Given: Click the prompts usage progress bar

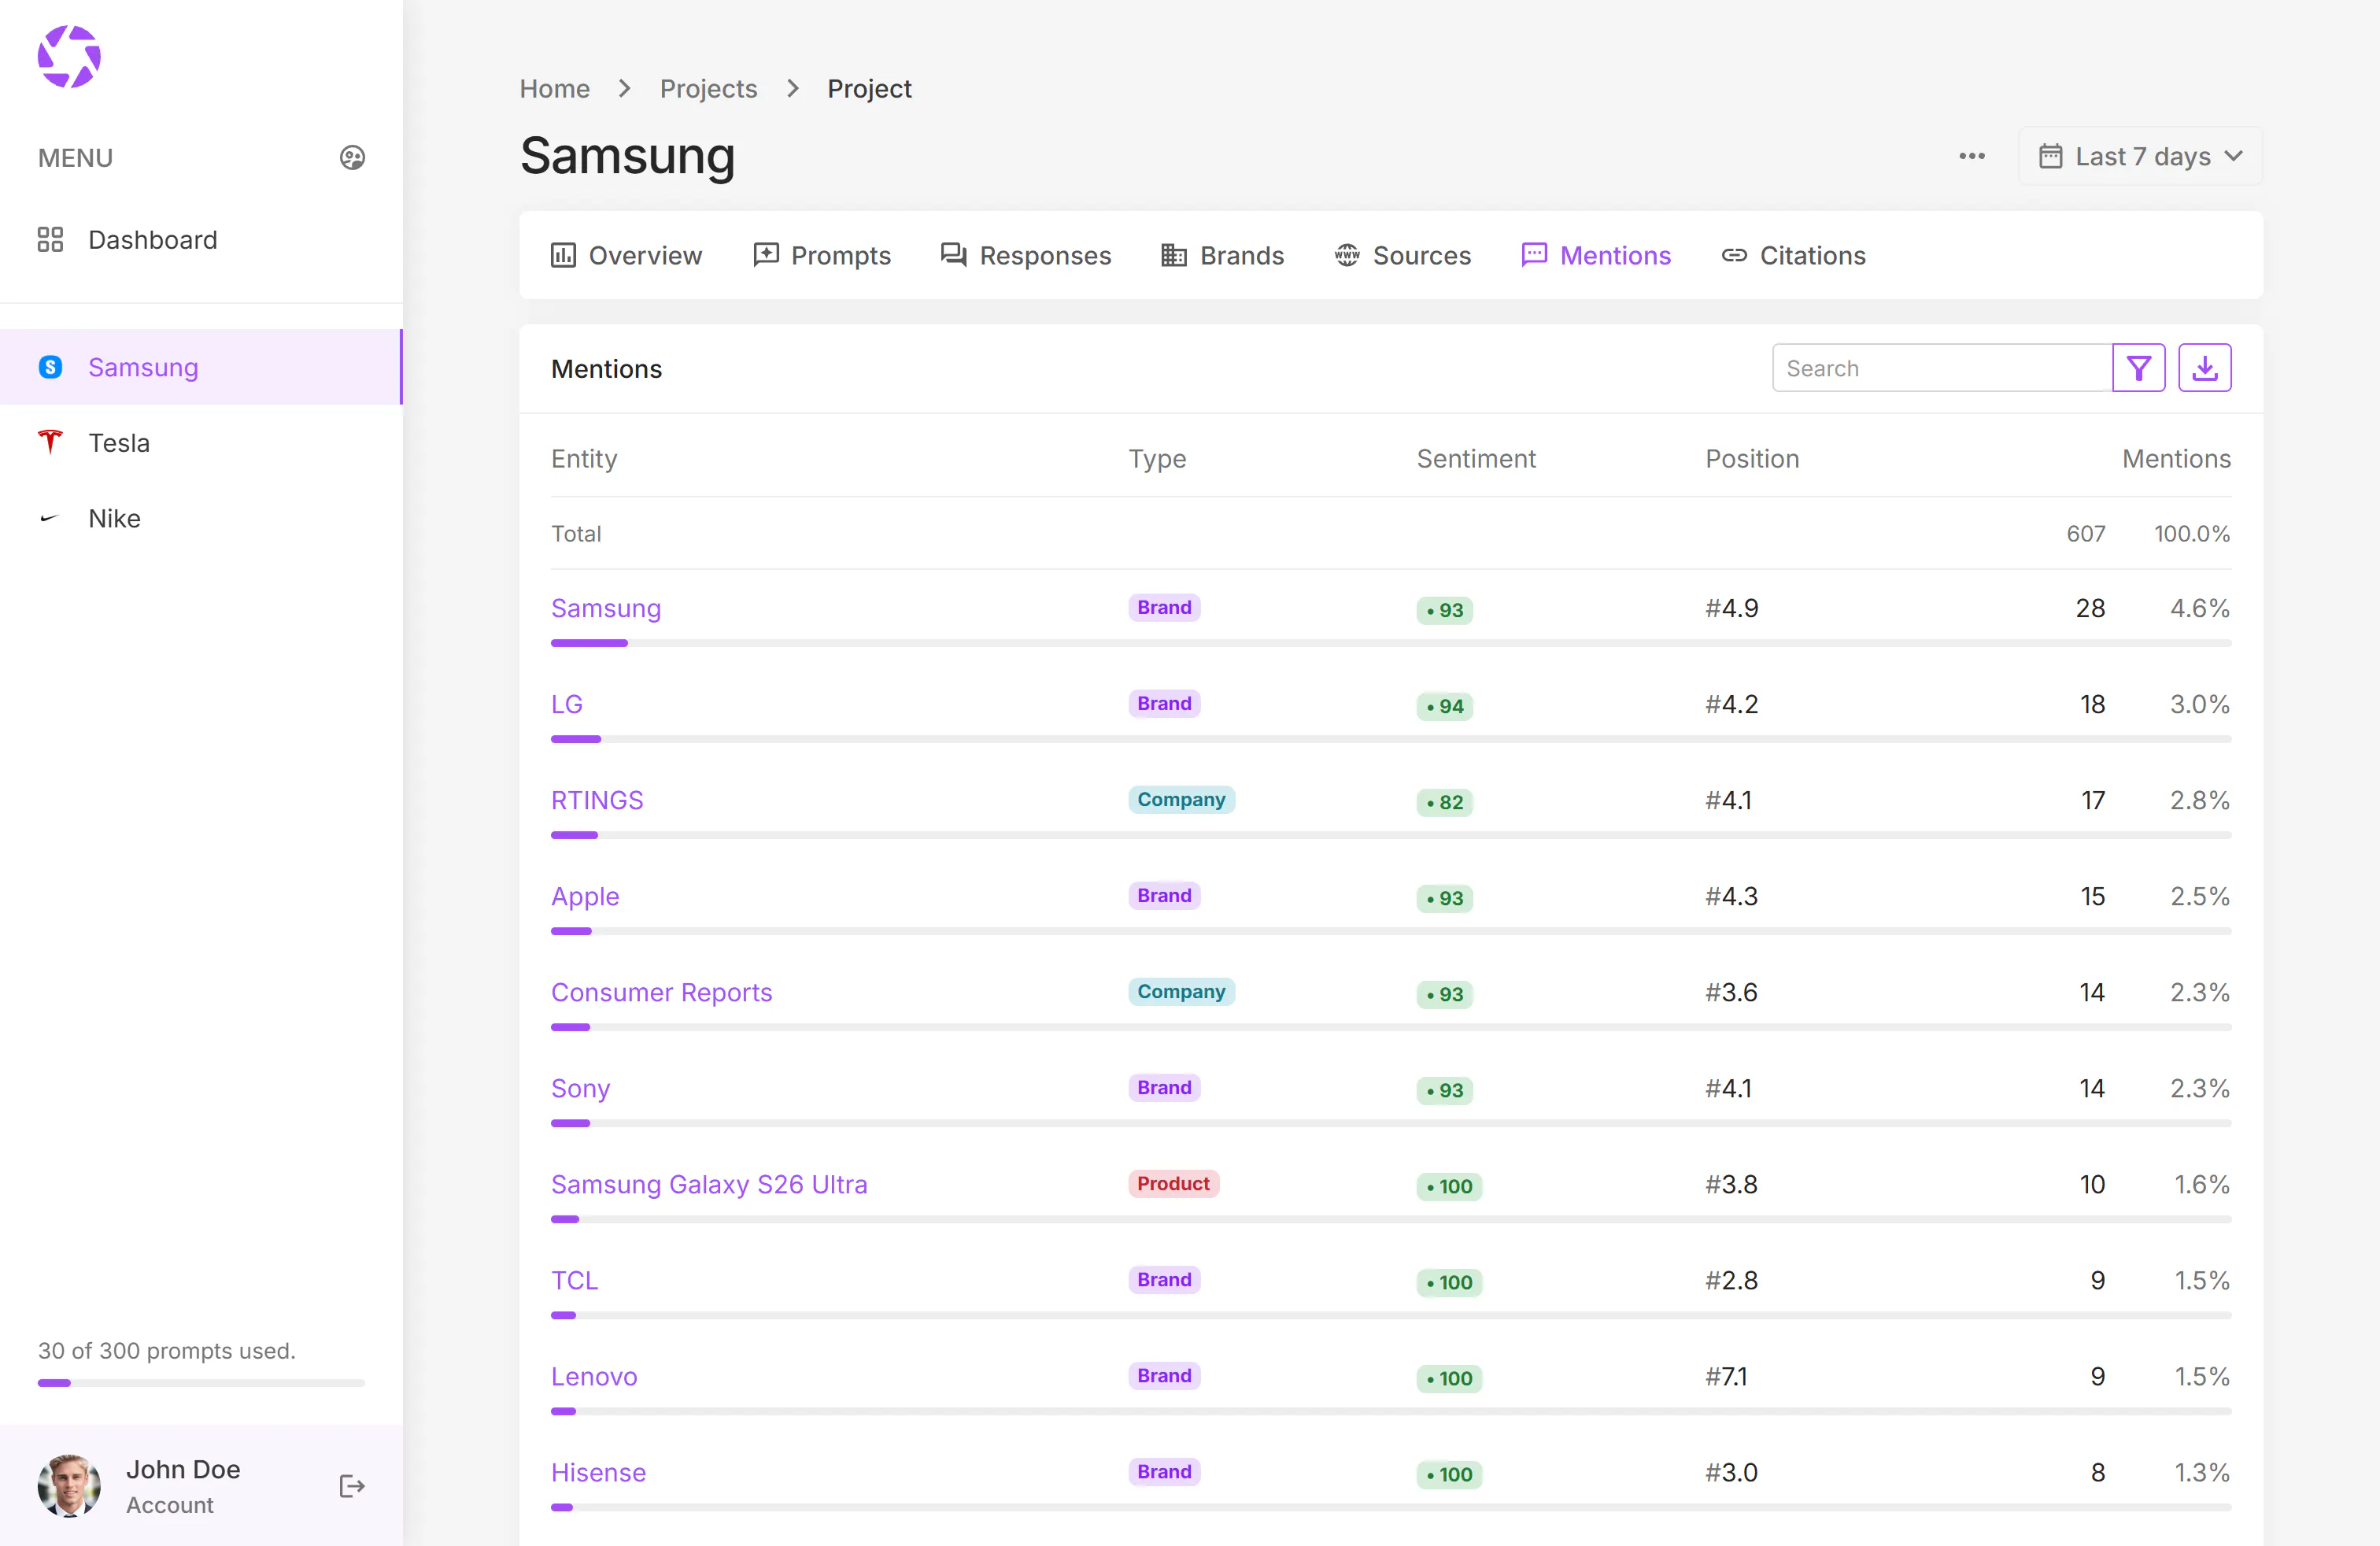Looking at the screenshot, I should click(x=201, y=1383).
